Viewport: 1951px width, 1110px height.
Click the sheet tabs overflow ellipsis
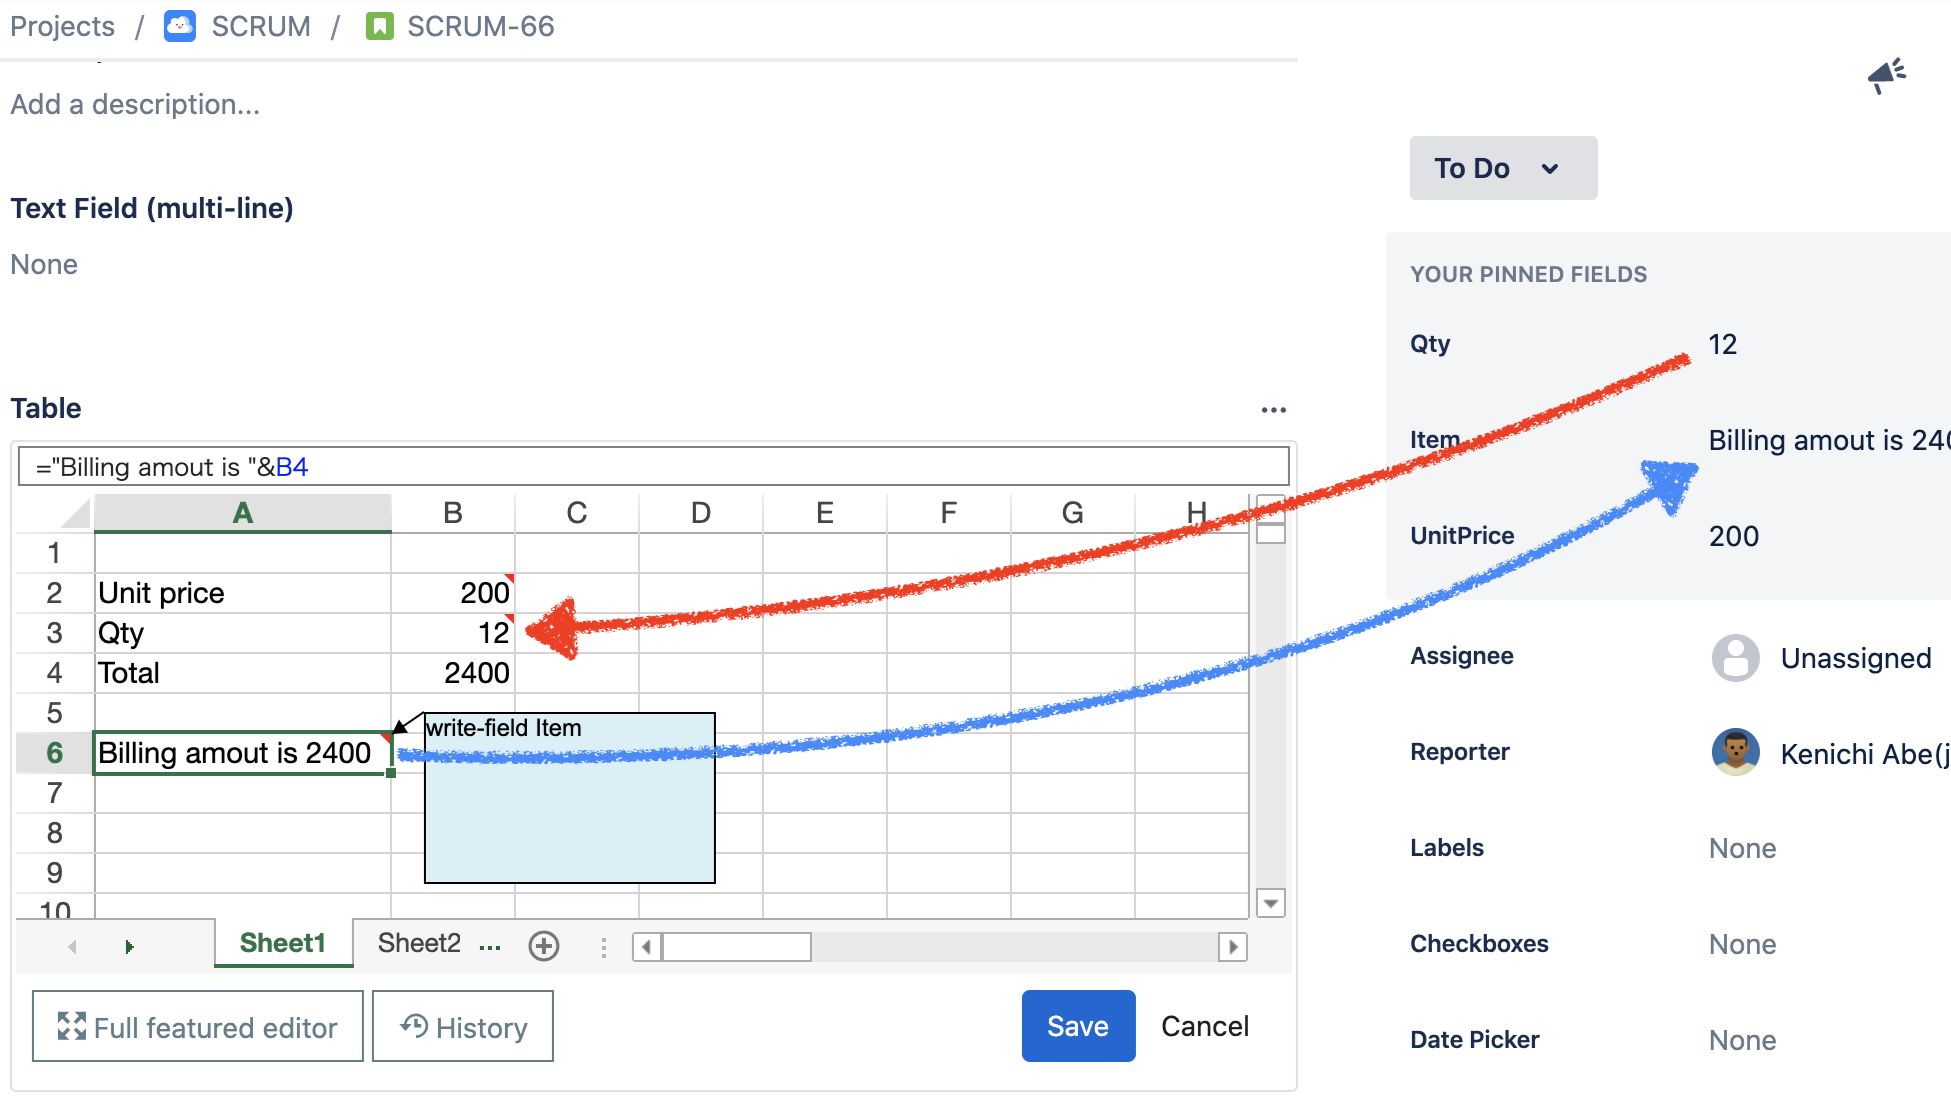pos(490,946)
